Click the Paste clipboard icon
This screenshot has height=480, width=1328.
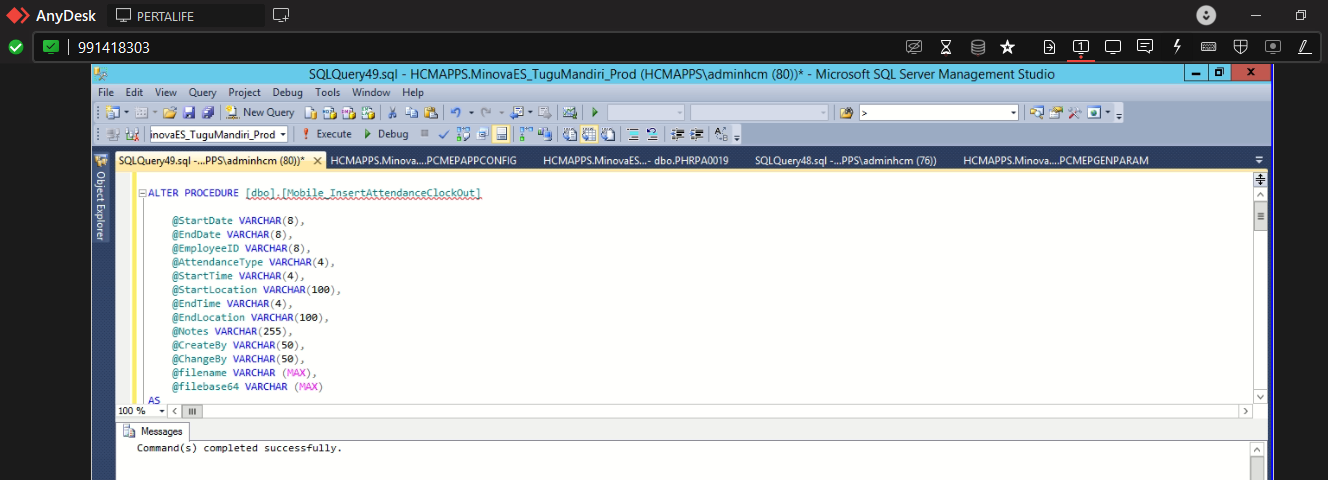click(431, 112)
